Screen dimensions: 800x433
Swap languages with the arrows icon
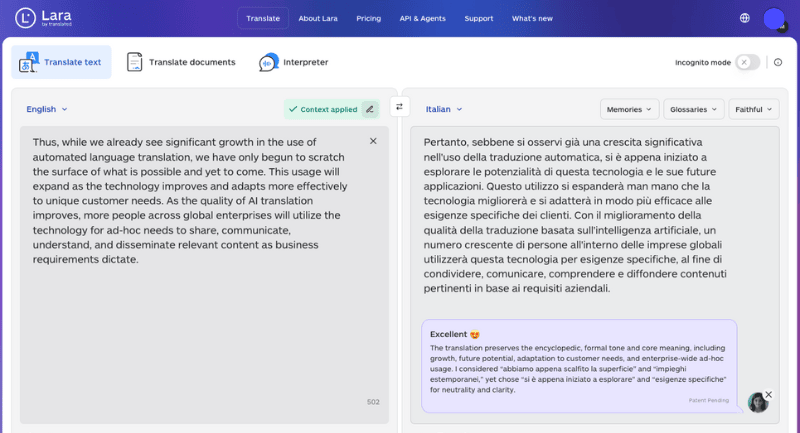click(x=399, y=107)
